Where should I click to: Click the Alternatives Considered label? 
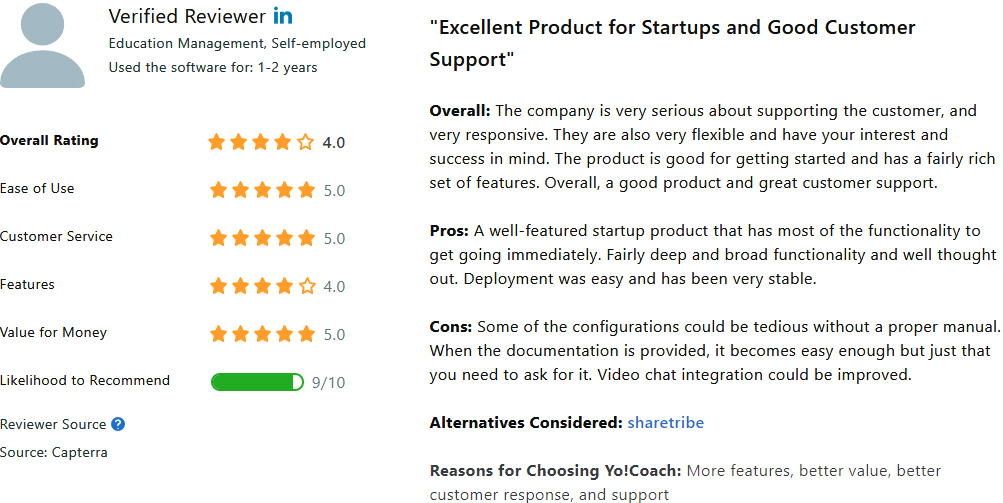point(526,423)
